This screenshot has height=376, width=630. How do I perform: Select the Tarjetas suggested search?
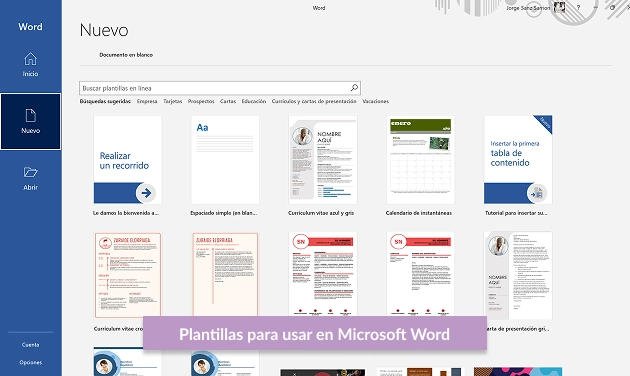[173, 101]
